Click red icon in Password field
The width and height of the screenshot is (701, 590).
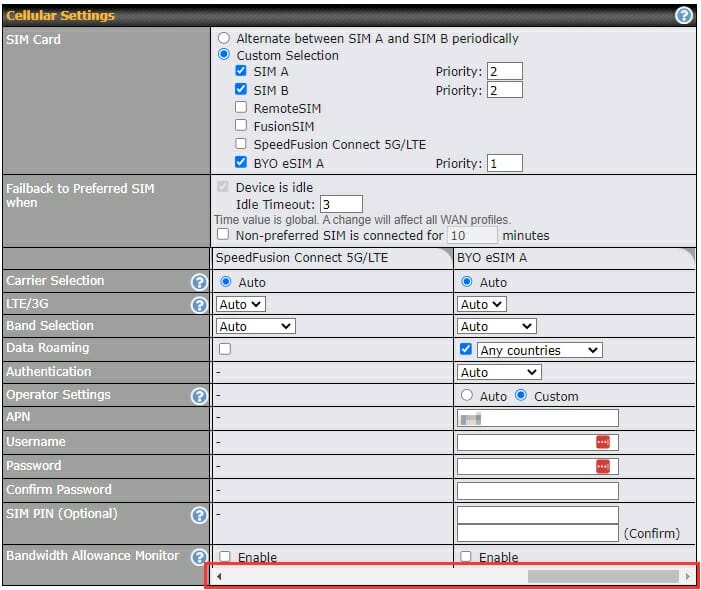[x=602, y=466]
